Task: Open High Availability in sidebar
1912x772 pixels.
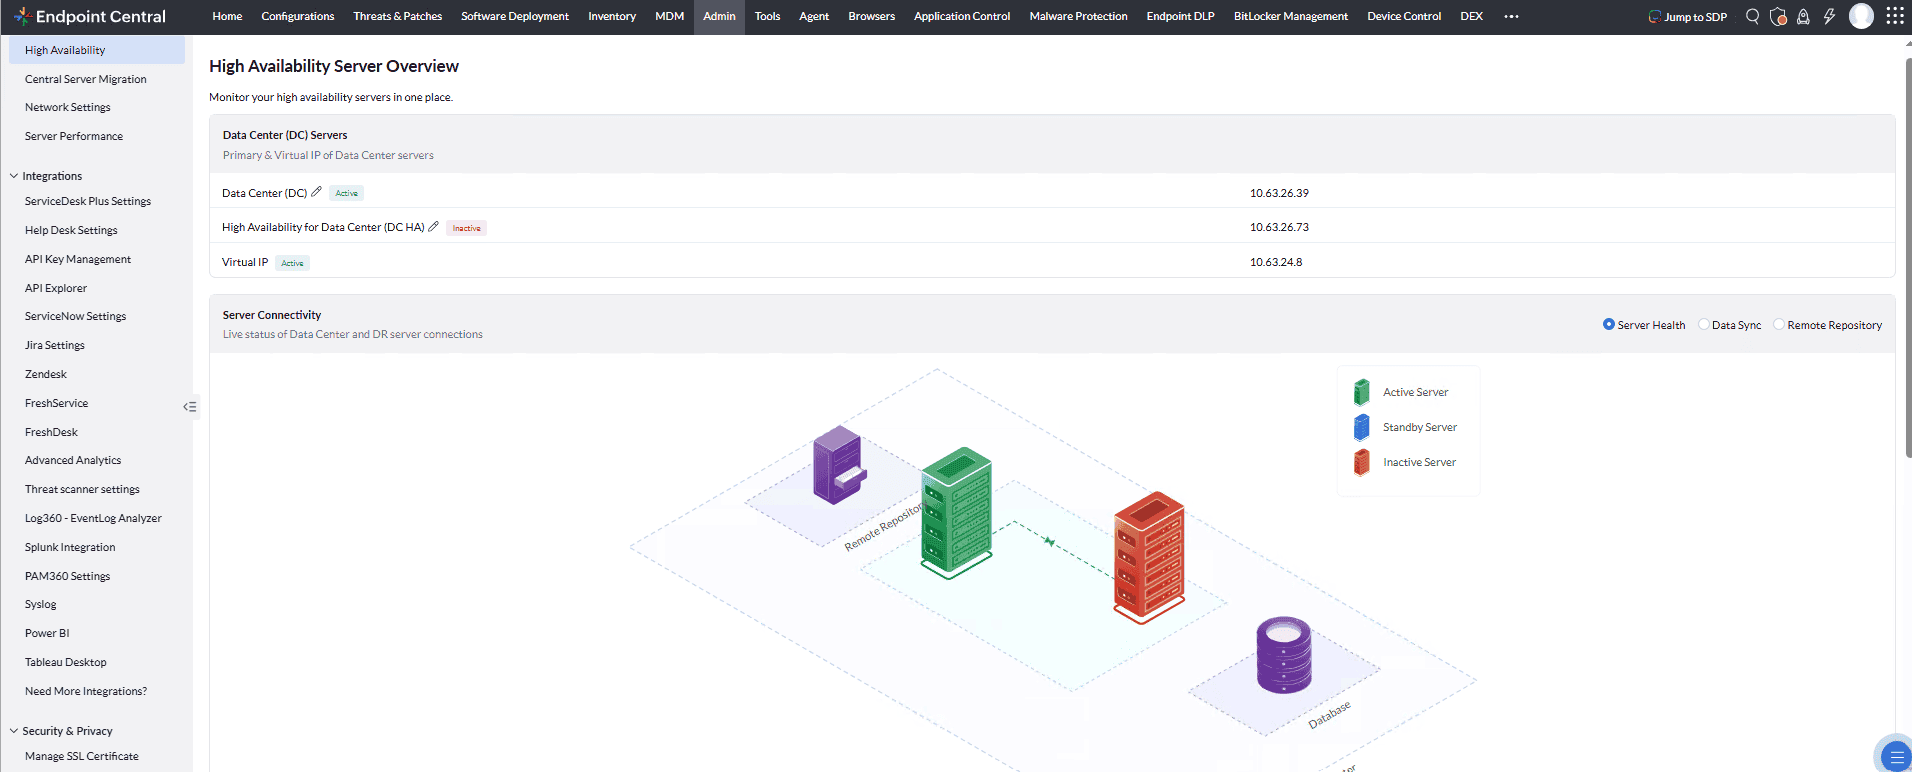Action: pos(97,50)
